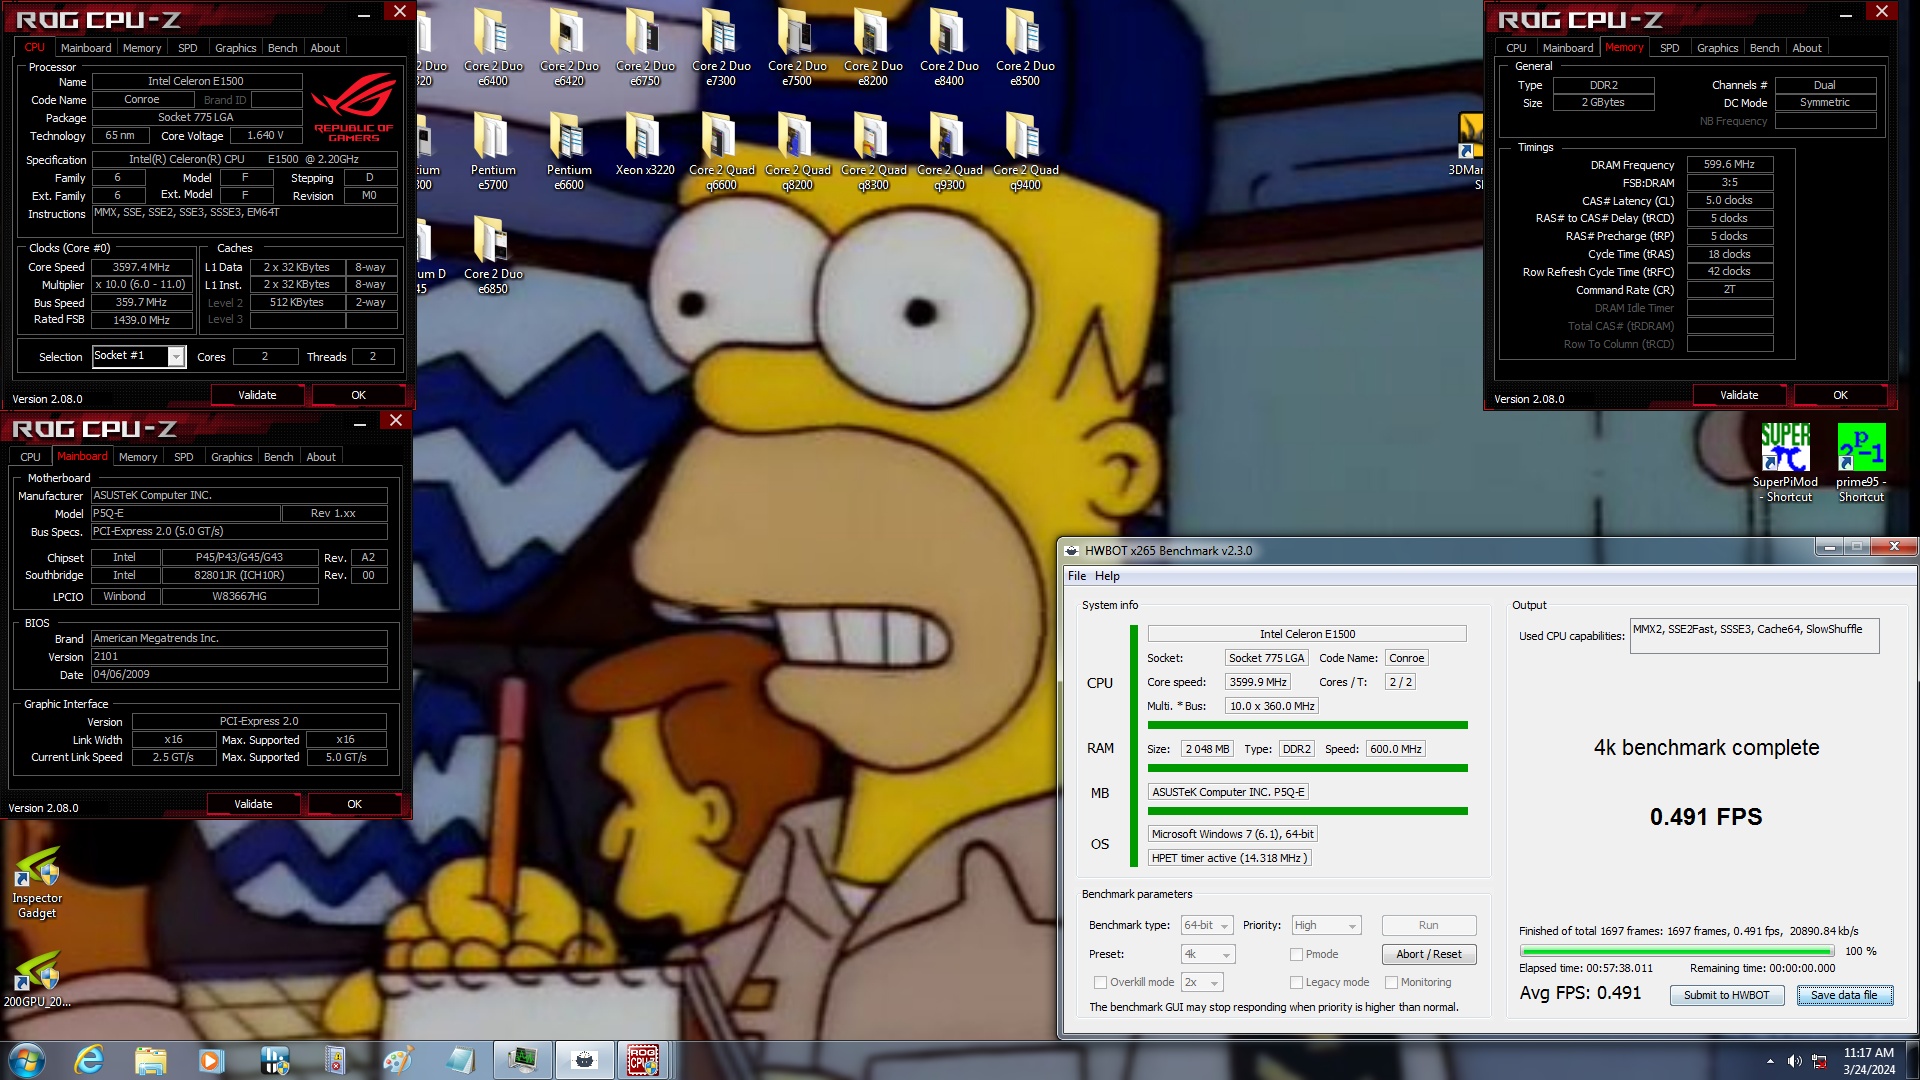Screen dimensions: 1920x1080
Task: Switch to Memory tab in top-left CPU-Z
Action: click(x=142, y=48)
